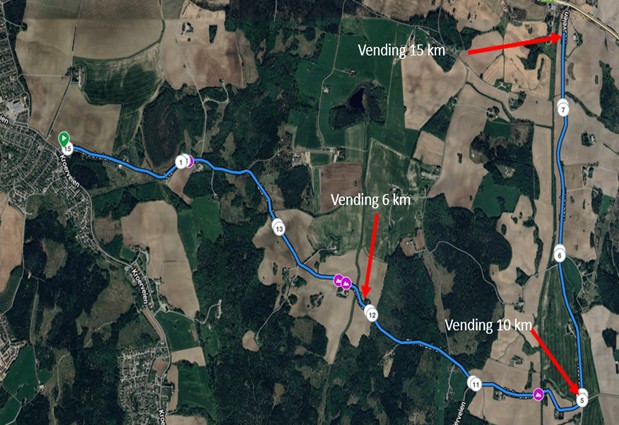Screen dimensions: 619x425
Task: Click the green start flag marker
Action: (64, 140)
